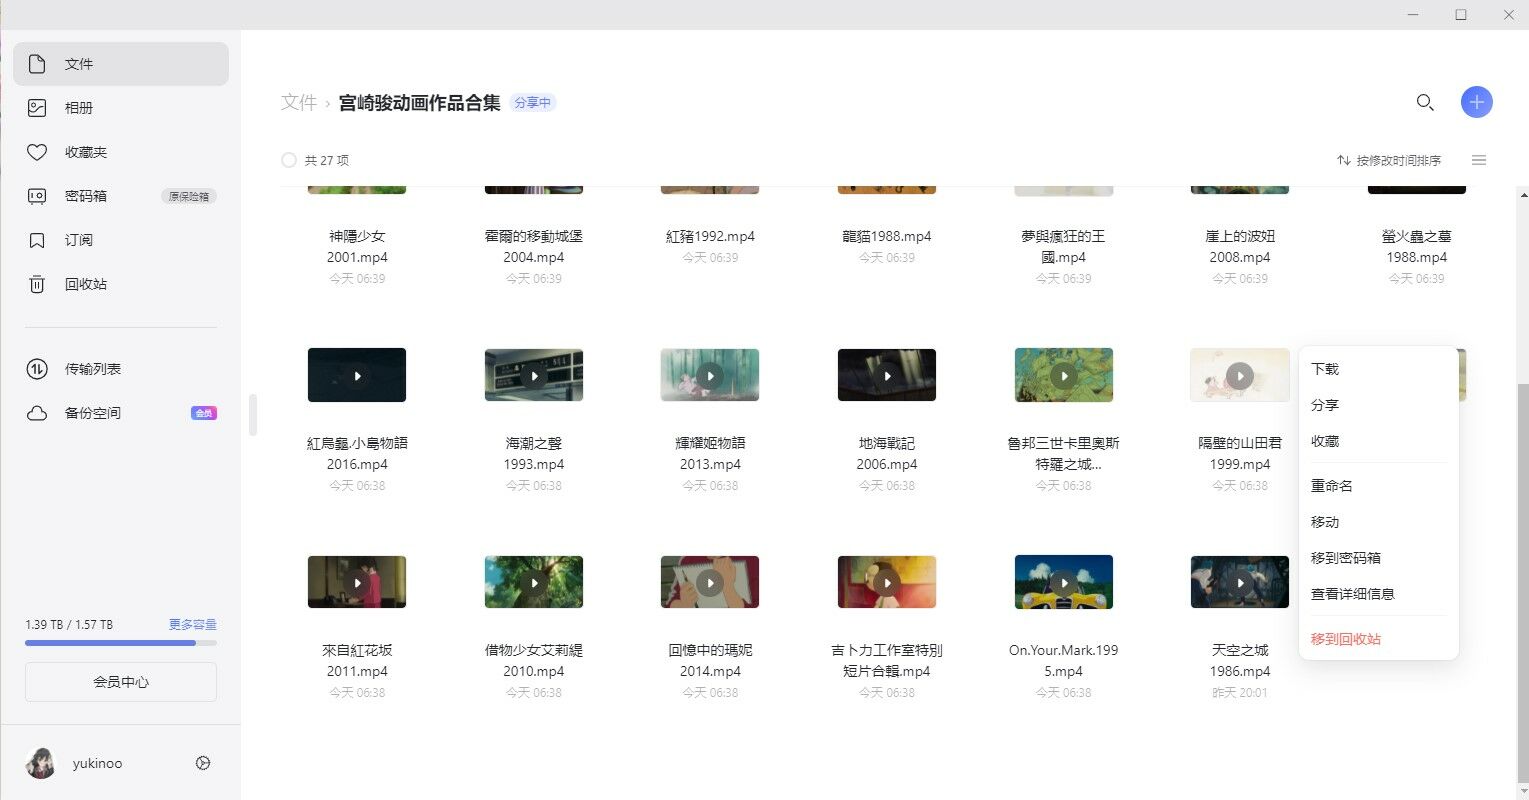Open the 按修改时间排序 sort dropdown
The width and height of the screenshot is (1529, 800).
coord(1389,160)
